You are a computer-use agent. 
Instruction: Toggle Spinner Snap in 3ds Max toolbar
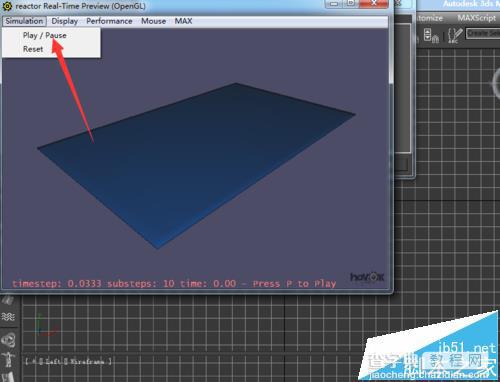(x=431, y=35)
